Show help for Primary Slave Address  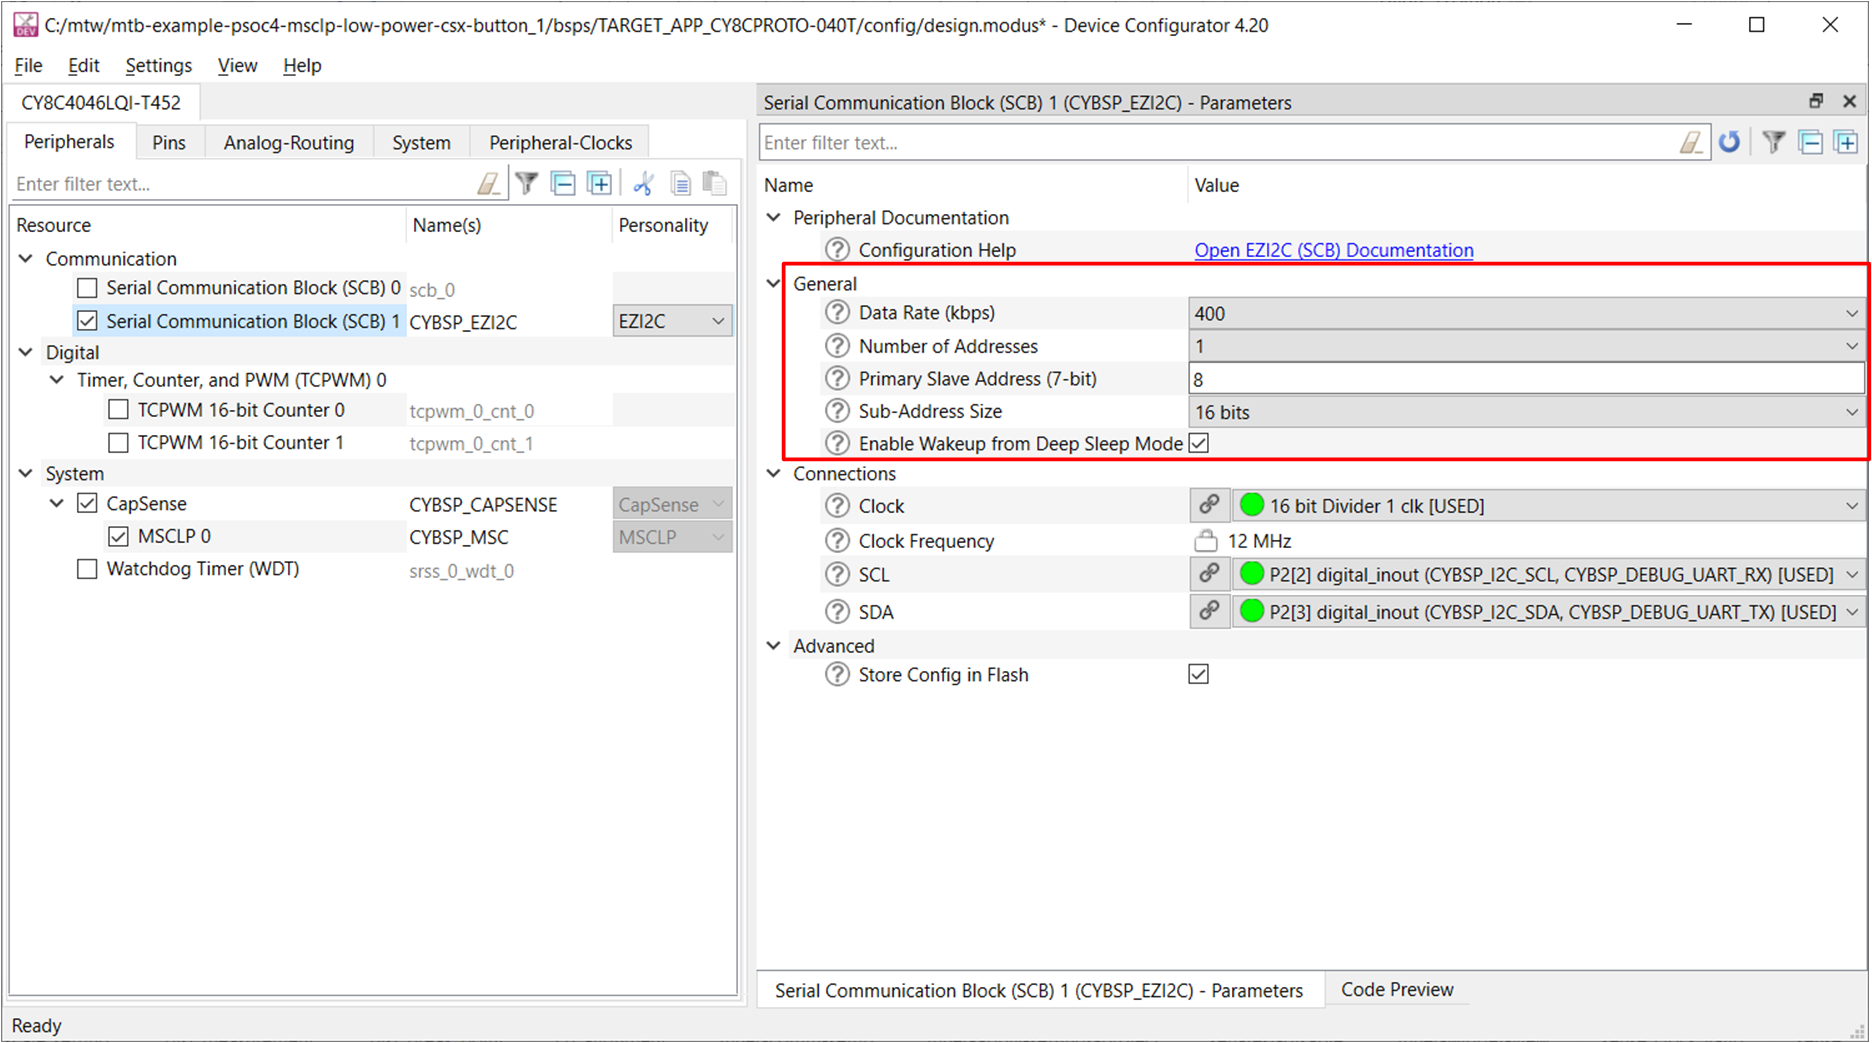(837, 379)
